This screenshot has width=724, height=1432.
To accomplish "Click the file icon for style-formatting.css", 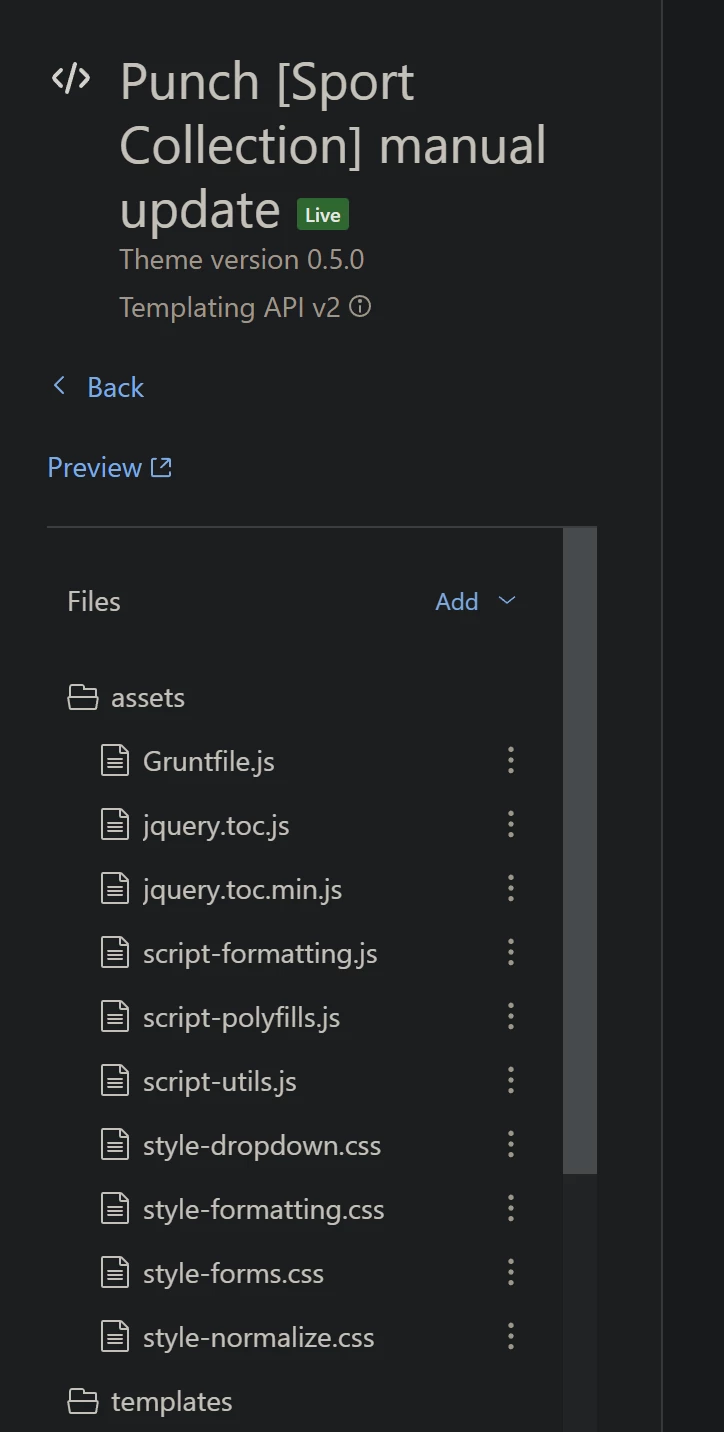I will 115,1209.
